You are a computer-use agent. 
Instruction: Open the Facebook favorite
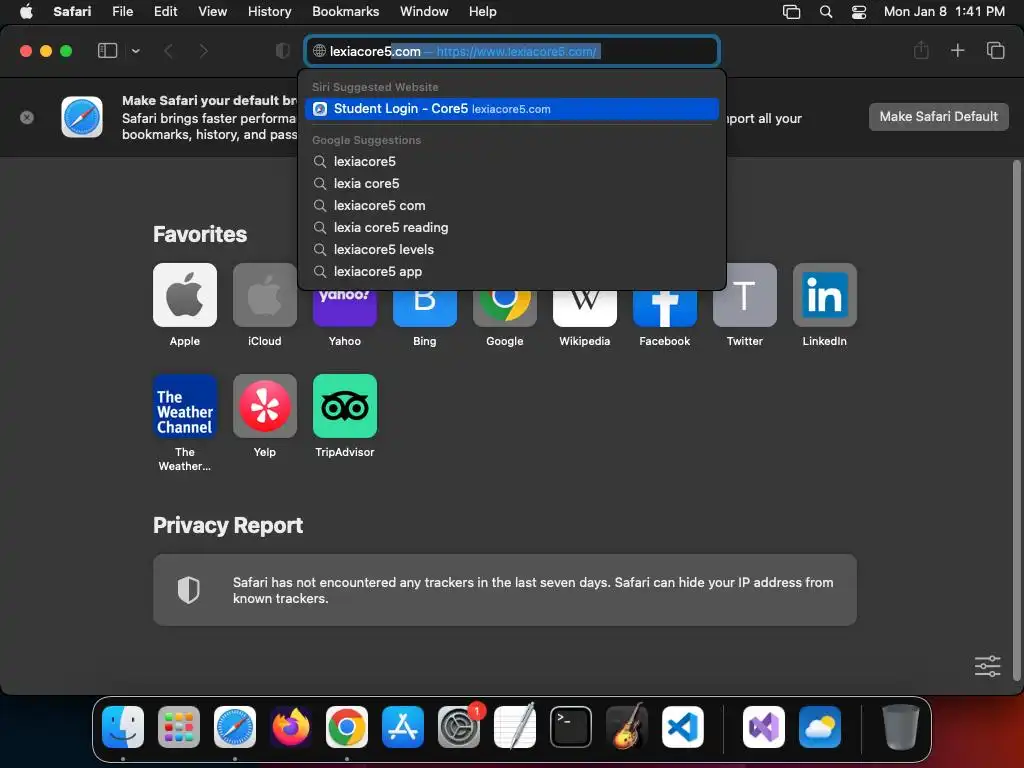[665, 308]
